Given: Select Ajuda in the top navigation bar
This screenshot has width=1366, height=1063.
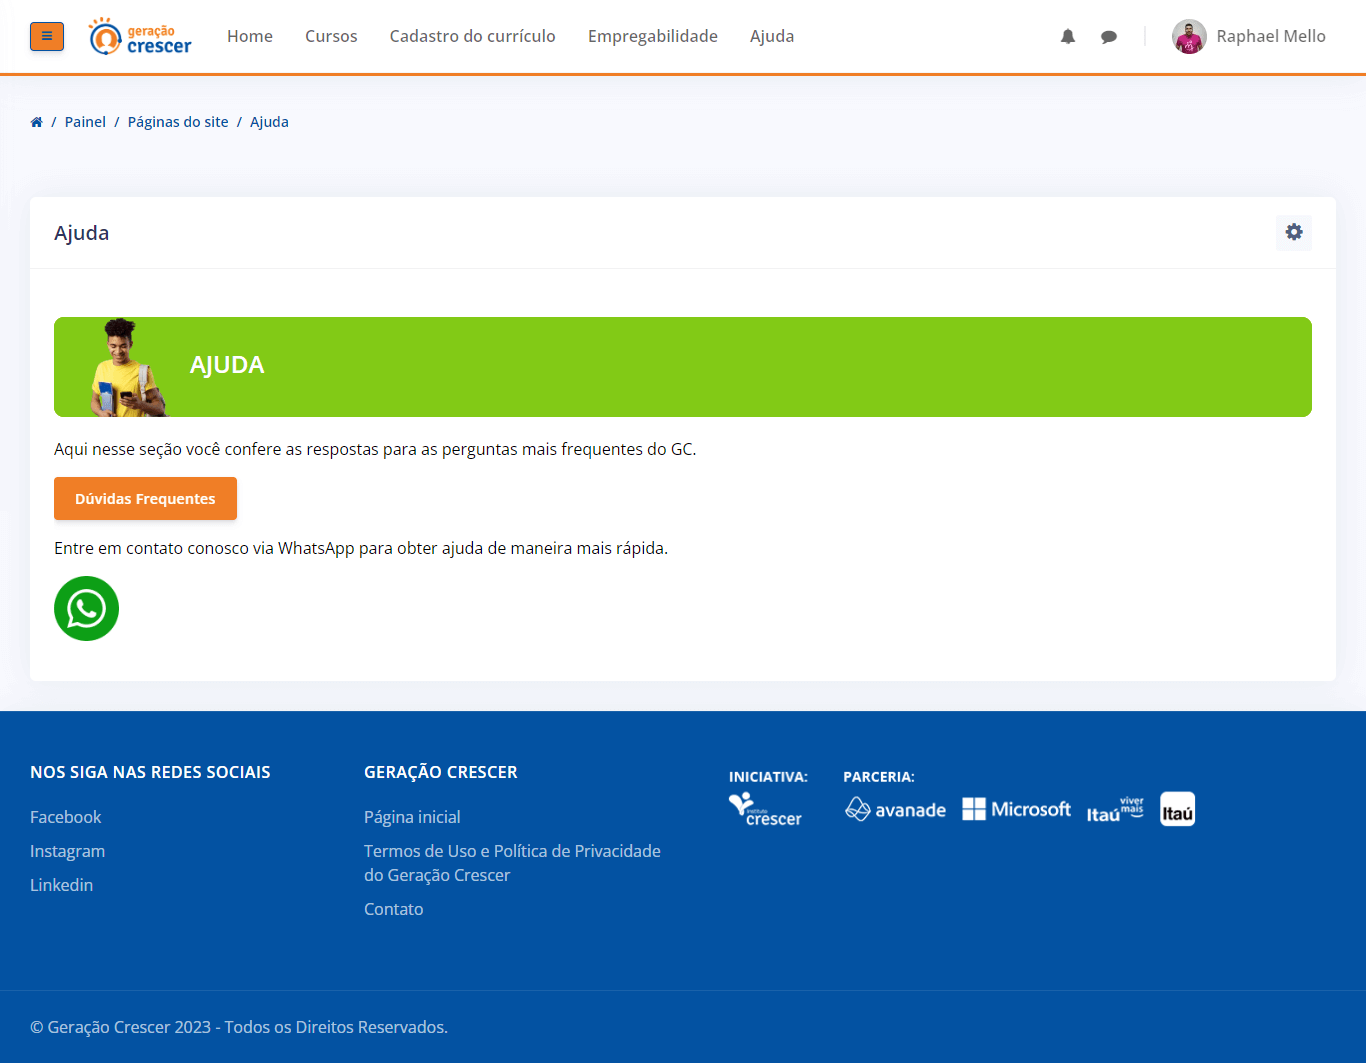Looking at the screenshot, I should pyautogui.click(x=772, y=36).
